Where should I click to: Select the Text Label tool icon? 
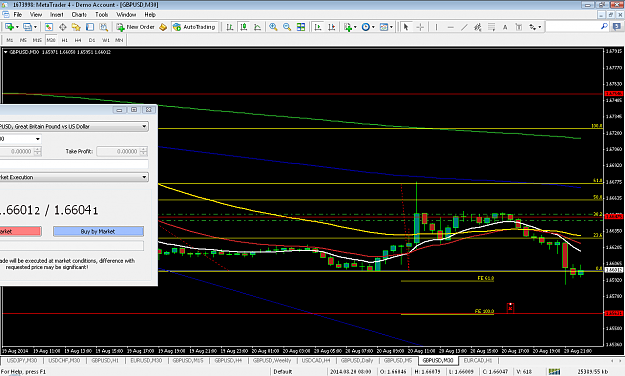[519, 27]
